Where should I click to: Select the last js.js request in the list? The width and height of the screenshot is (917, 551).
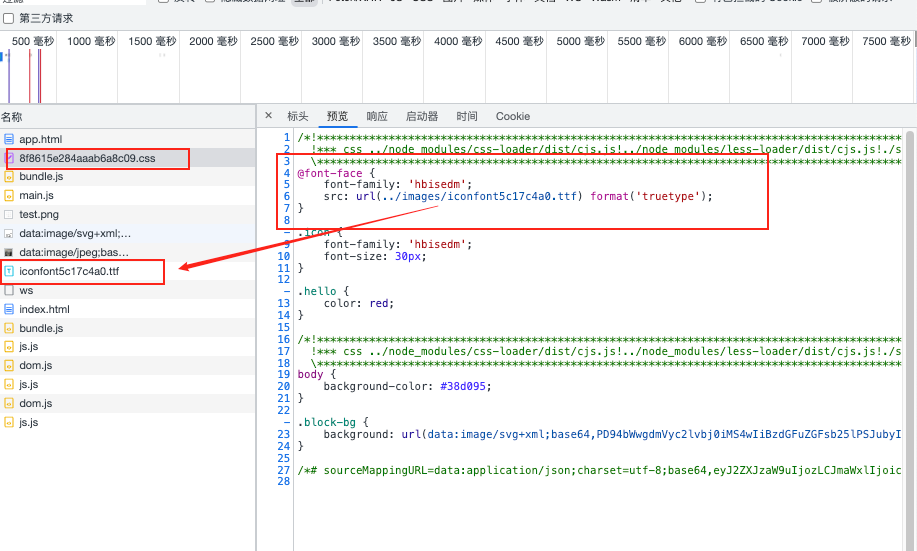point(127,422)
